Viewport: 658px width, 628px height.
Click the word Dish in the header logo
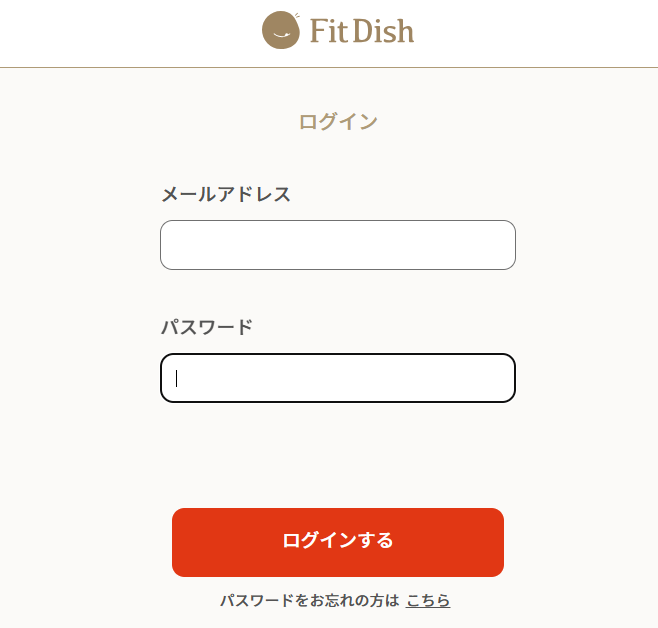[x=381, y=31]
